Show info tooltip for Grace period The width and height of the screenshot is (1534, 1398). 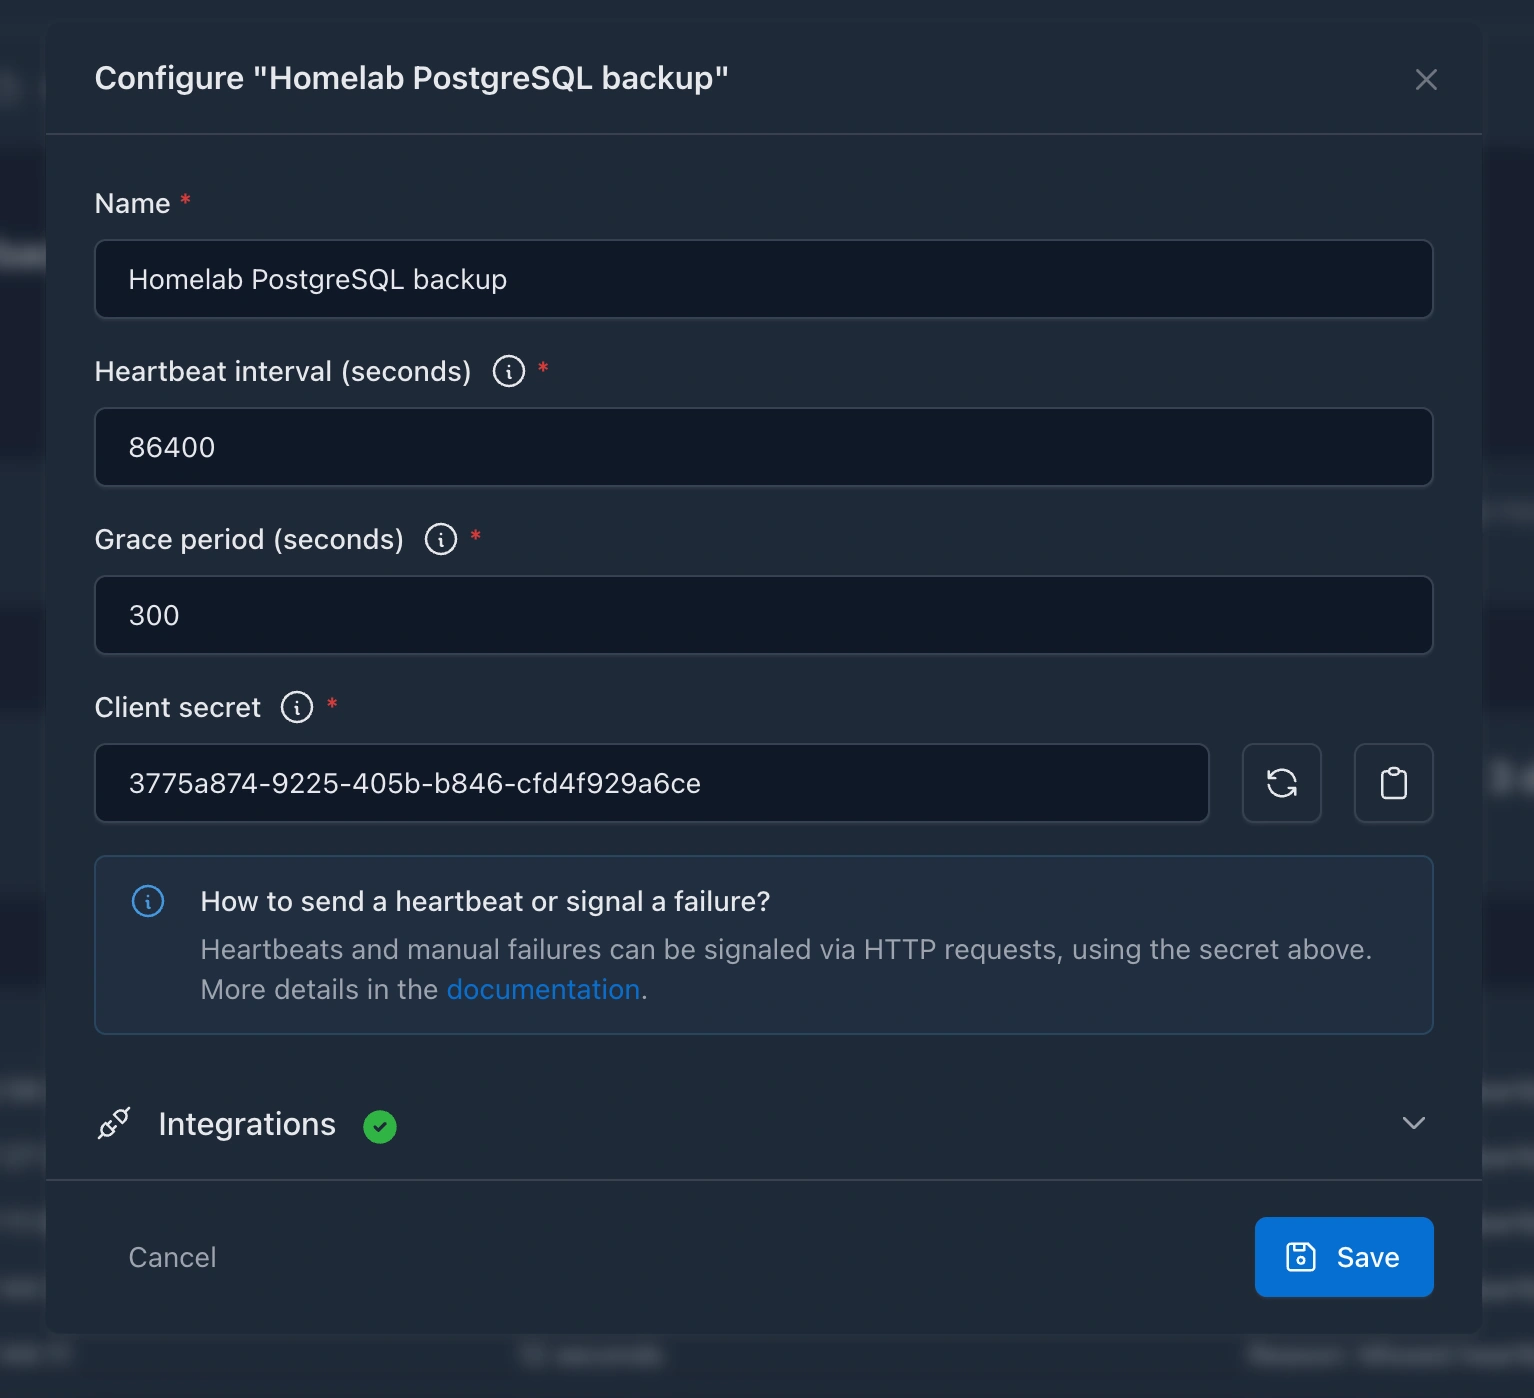tap(441, 539)
